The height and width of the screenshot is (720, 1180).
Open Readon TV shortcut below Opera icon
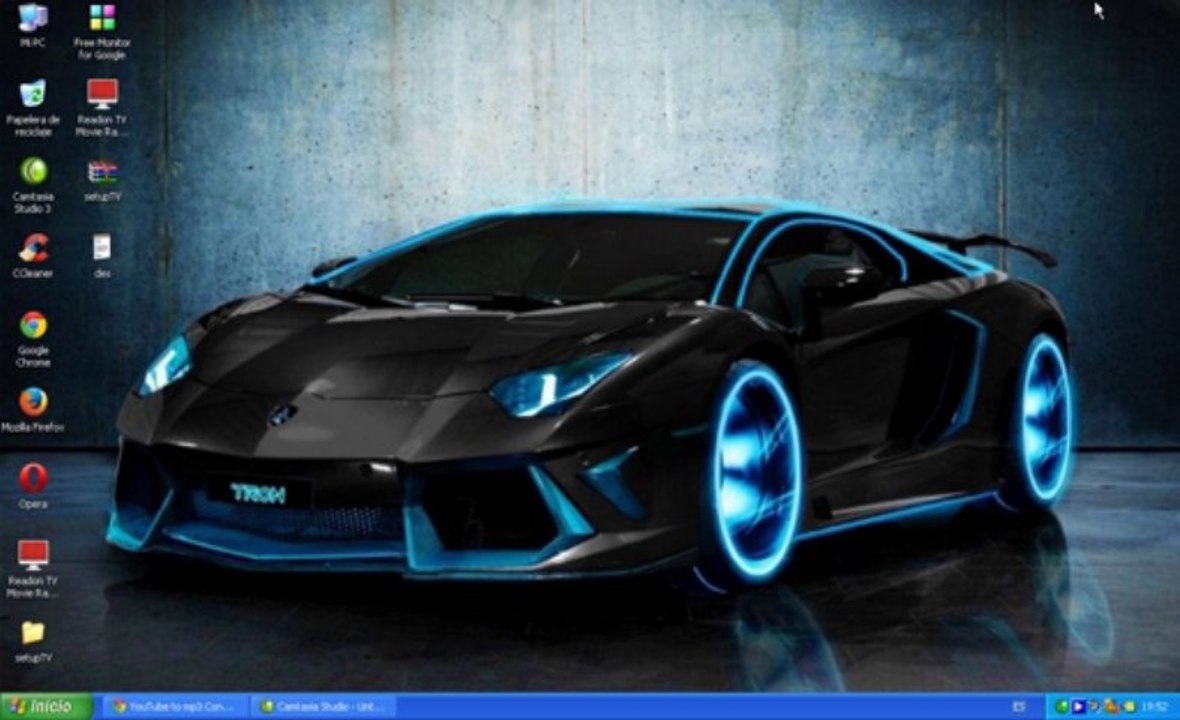point(32,568)
